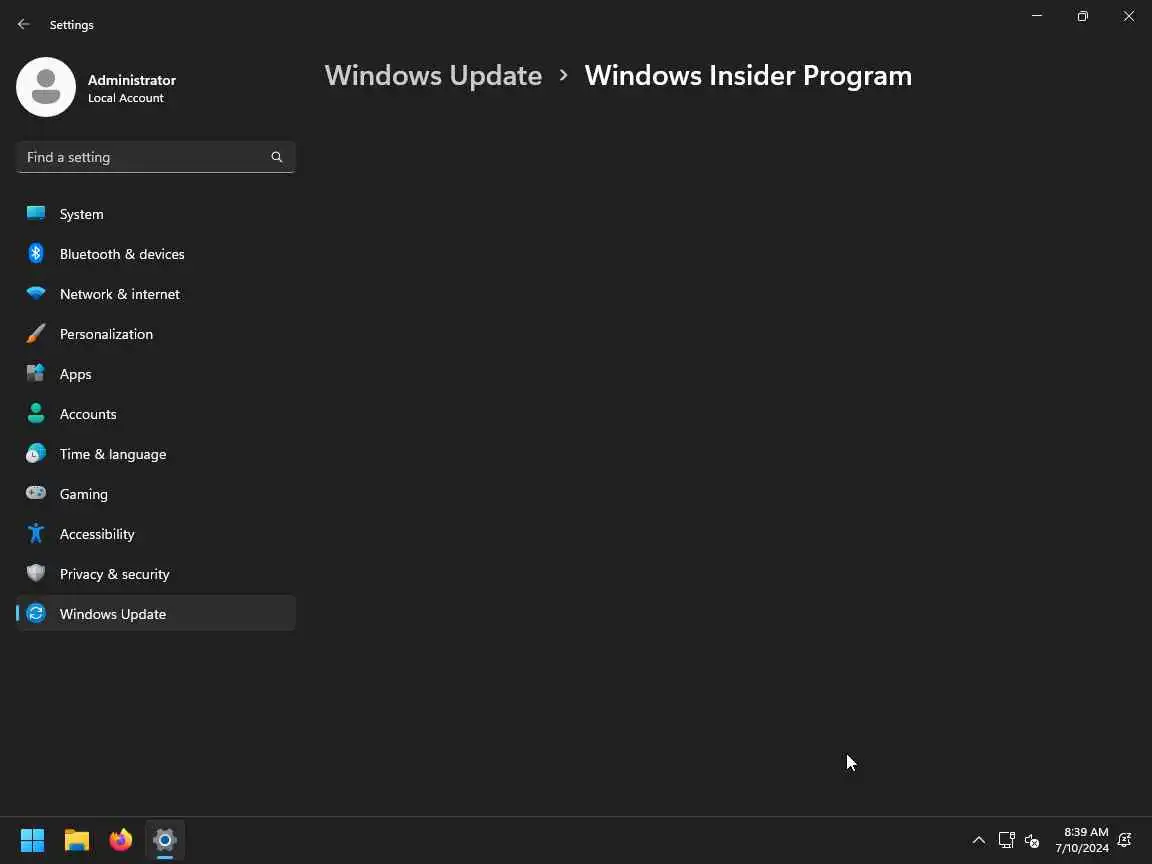Click the Windows Update sync icon
The width and height of the screenshot is (1152, 864).
35,613
